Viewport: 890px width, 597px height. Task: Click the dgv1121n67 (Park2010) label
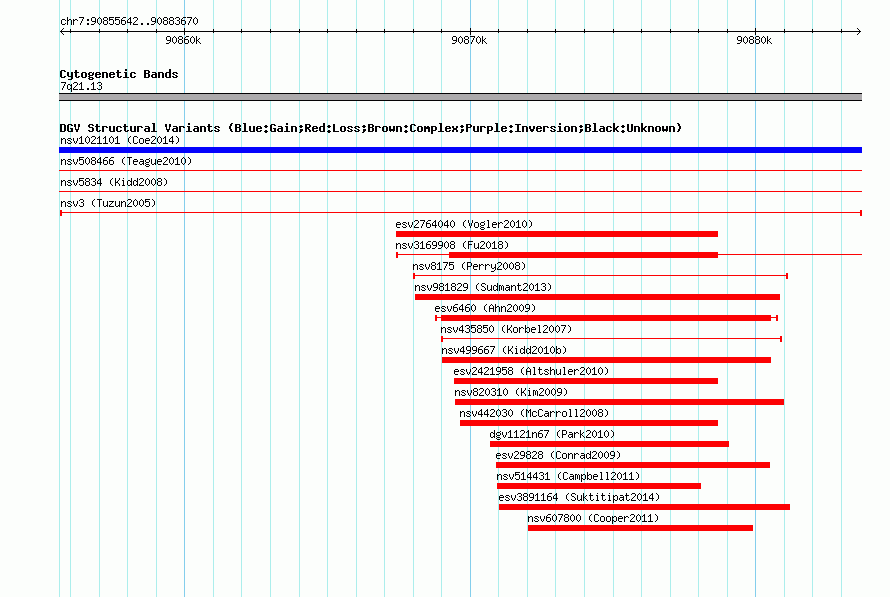coord(552,434)
